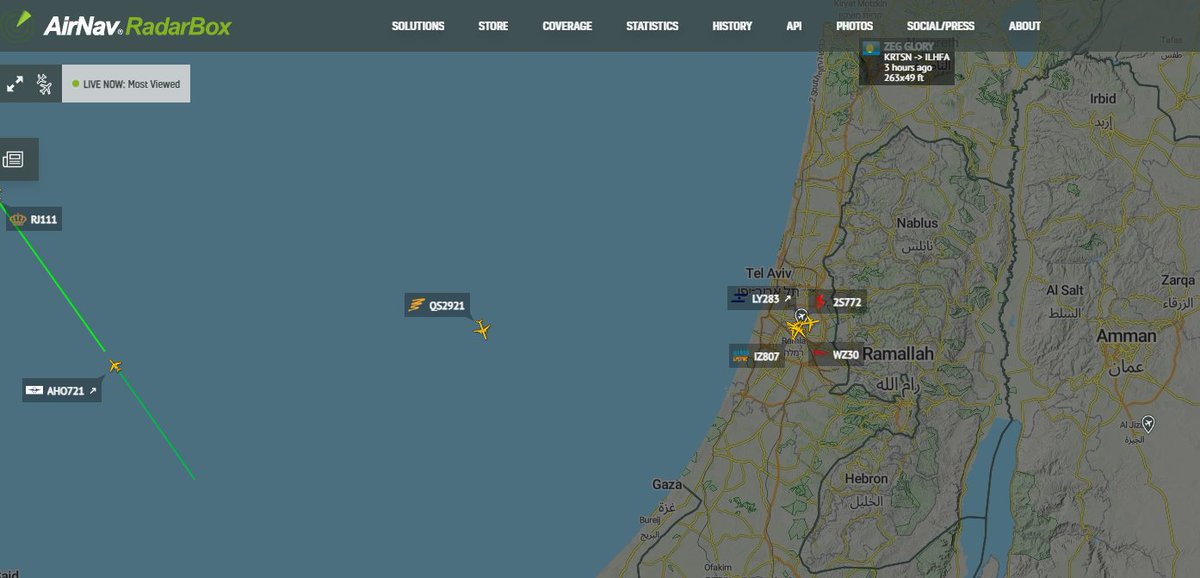Click the Hebron label on the map
The image size is (1200, 578).
click(866, 479)
